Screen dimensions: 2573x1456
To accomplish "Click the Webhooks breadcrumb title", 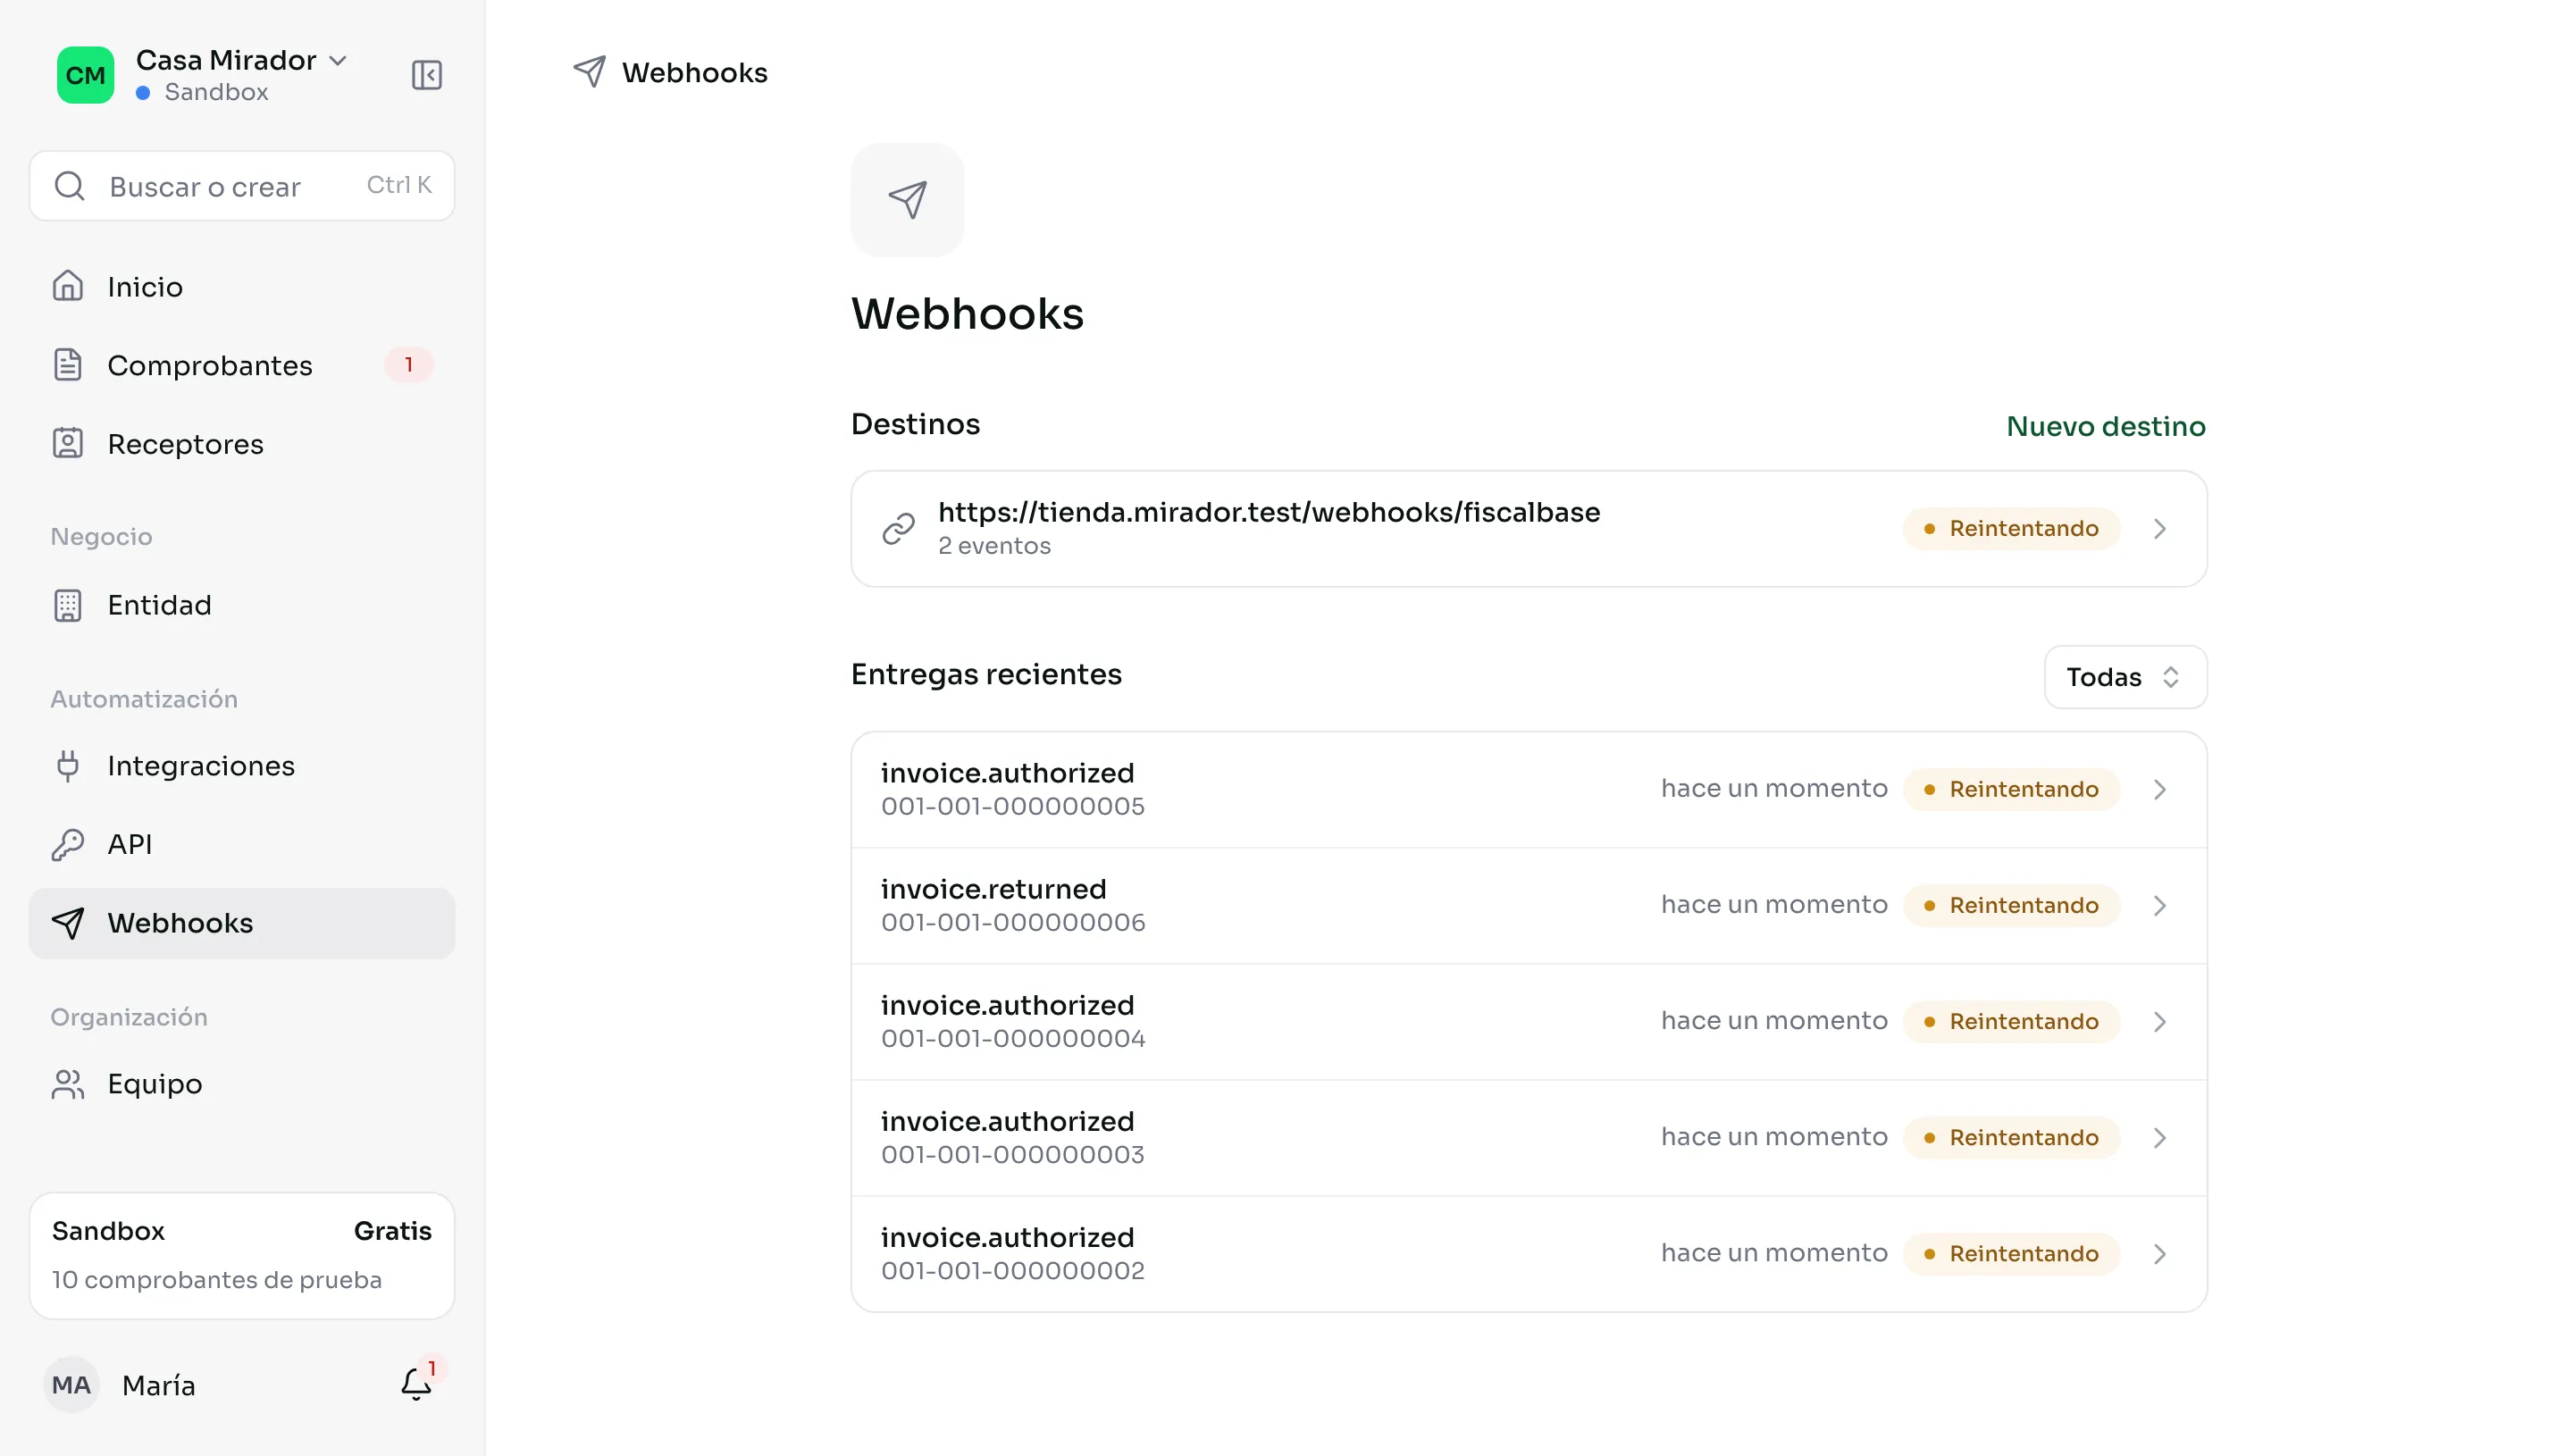I will pos(694,73).
